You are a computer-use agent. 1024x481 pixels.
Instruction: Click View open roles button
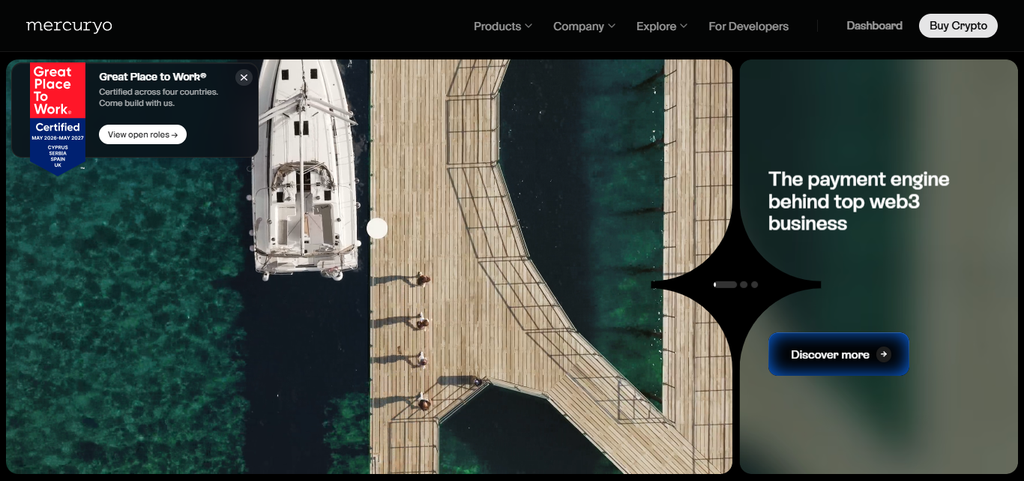(x=142, y=134)
